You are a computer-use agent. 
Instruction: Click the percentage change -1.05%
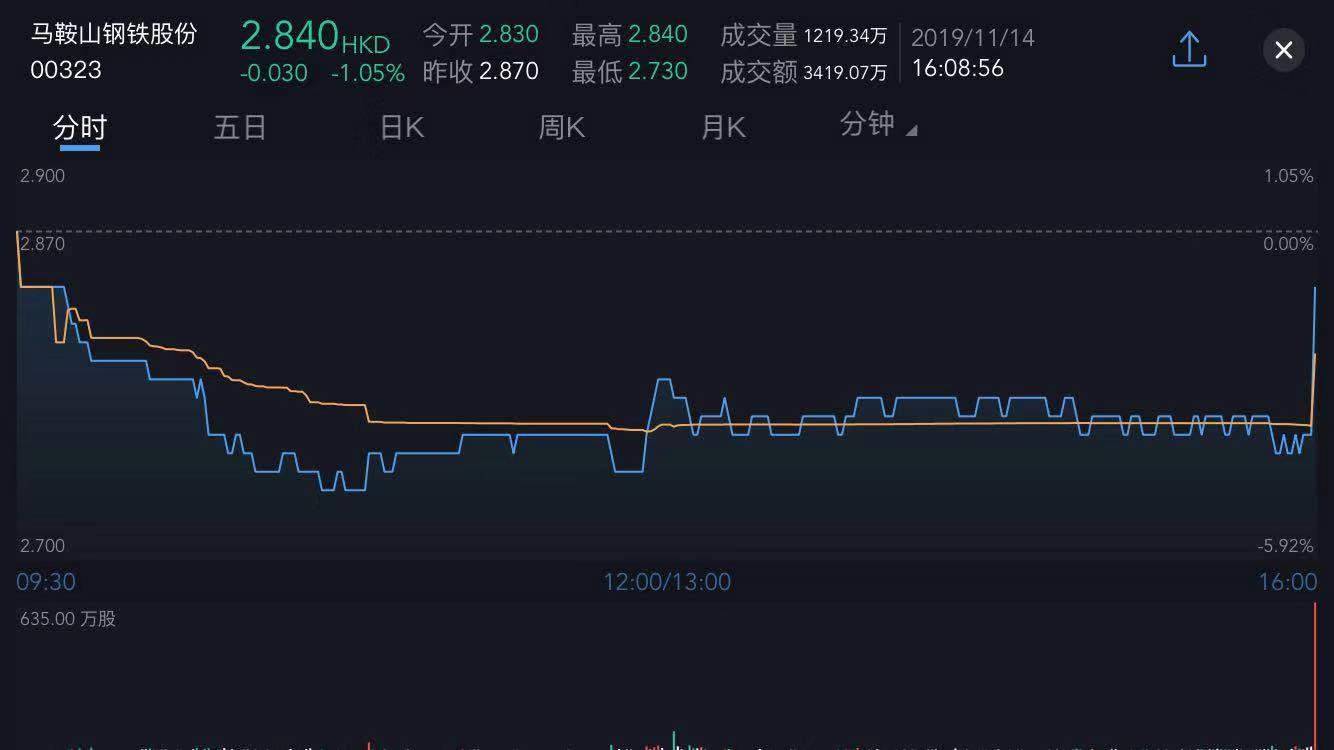pyautogui.click(x=368, y=73)
